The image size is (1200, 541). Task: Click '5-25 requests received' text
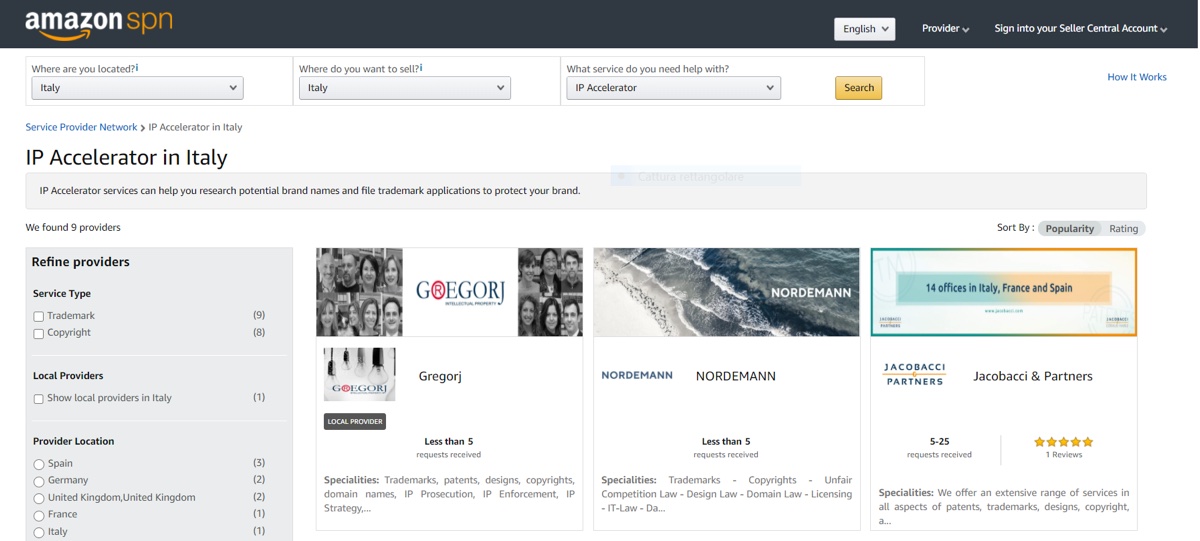(x=939, y=447)
